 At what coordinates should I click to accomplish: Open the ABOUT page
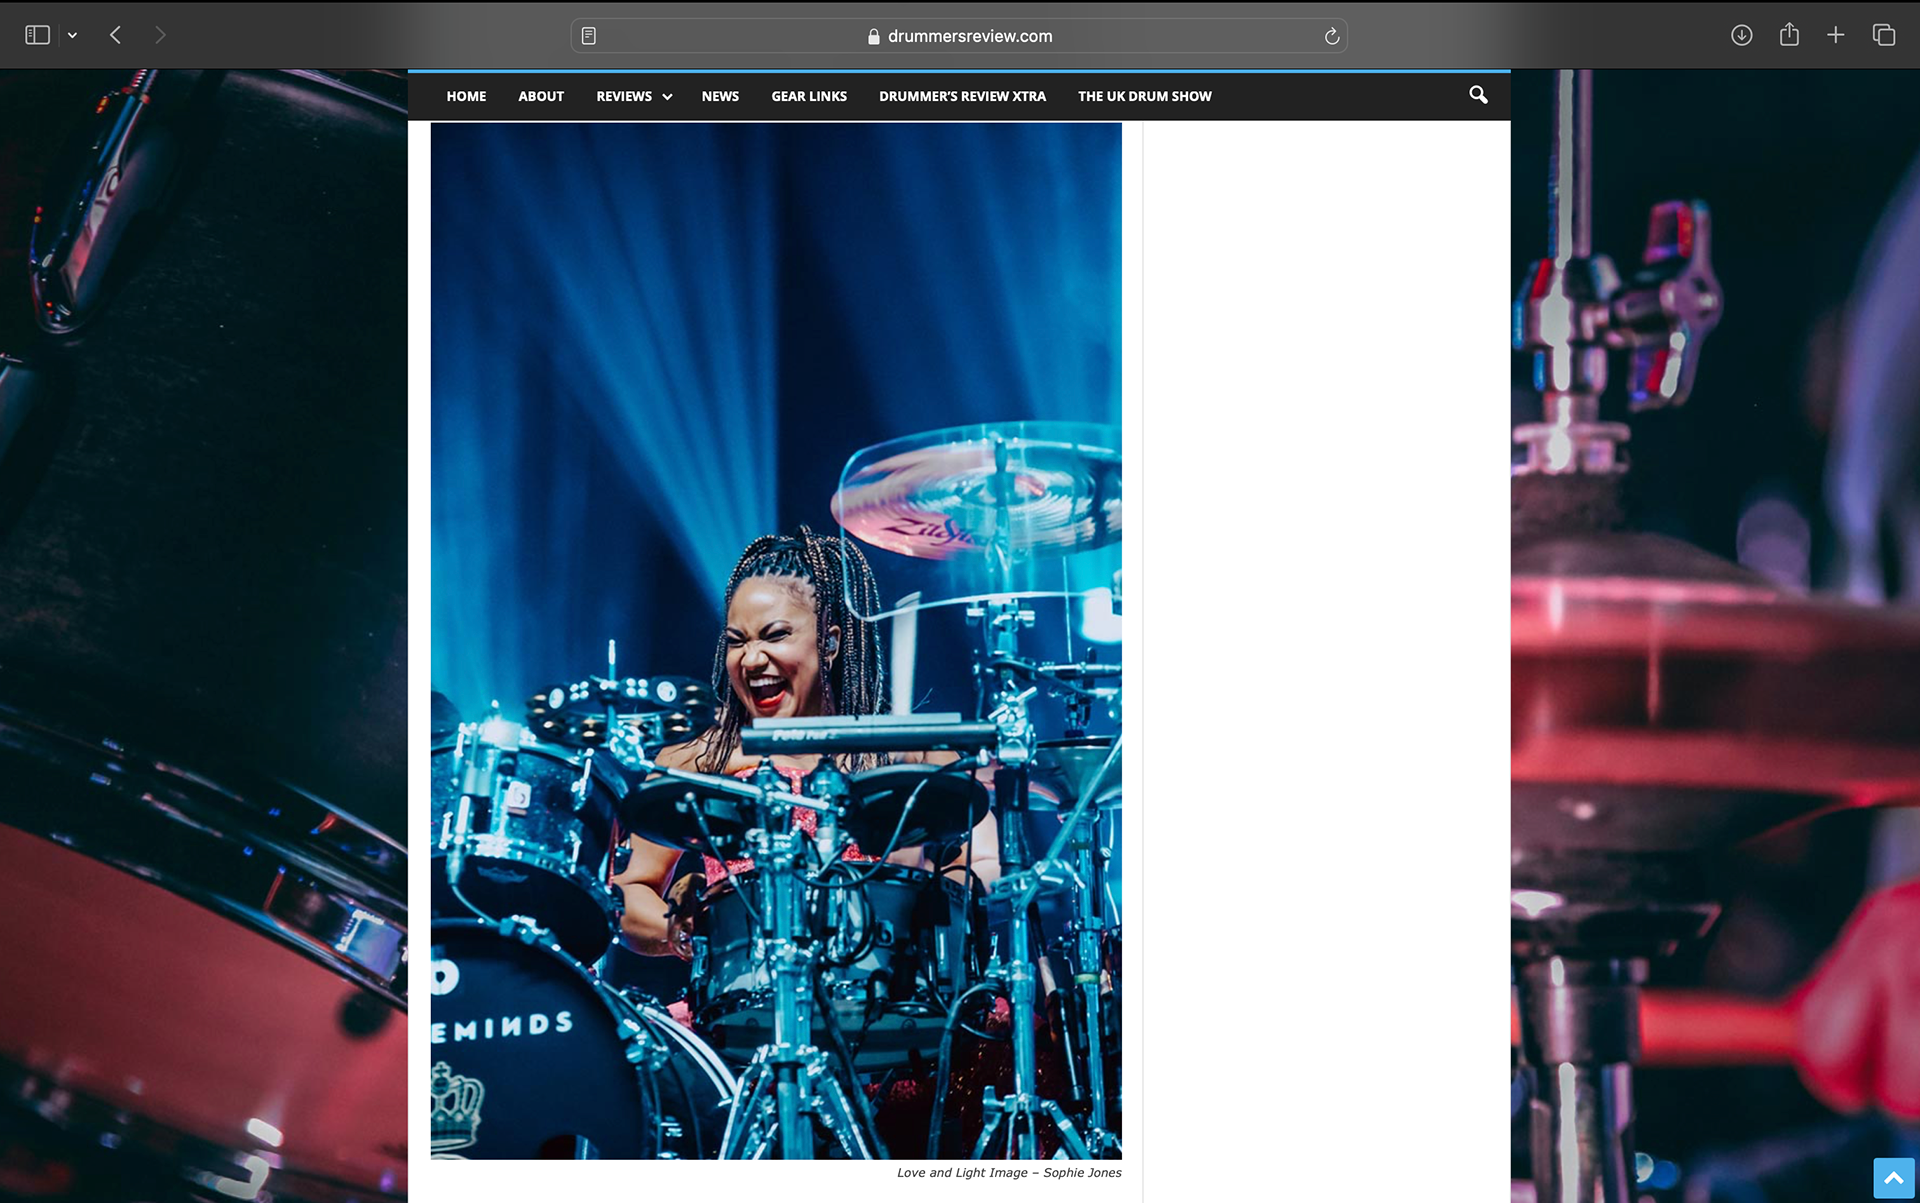[x=540, y=96]
